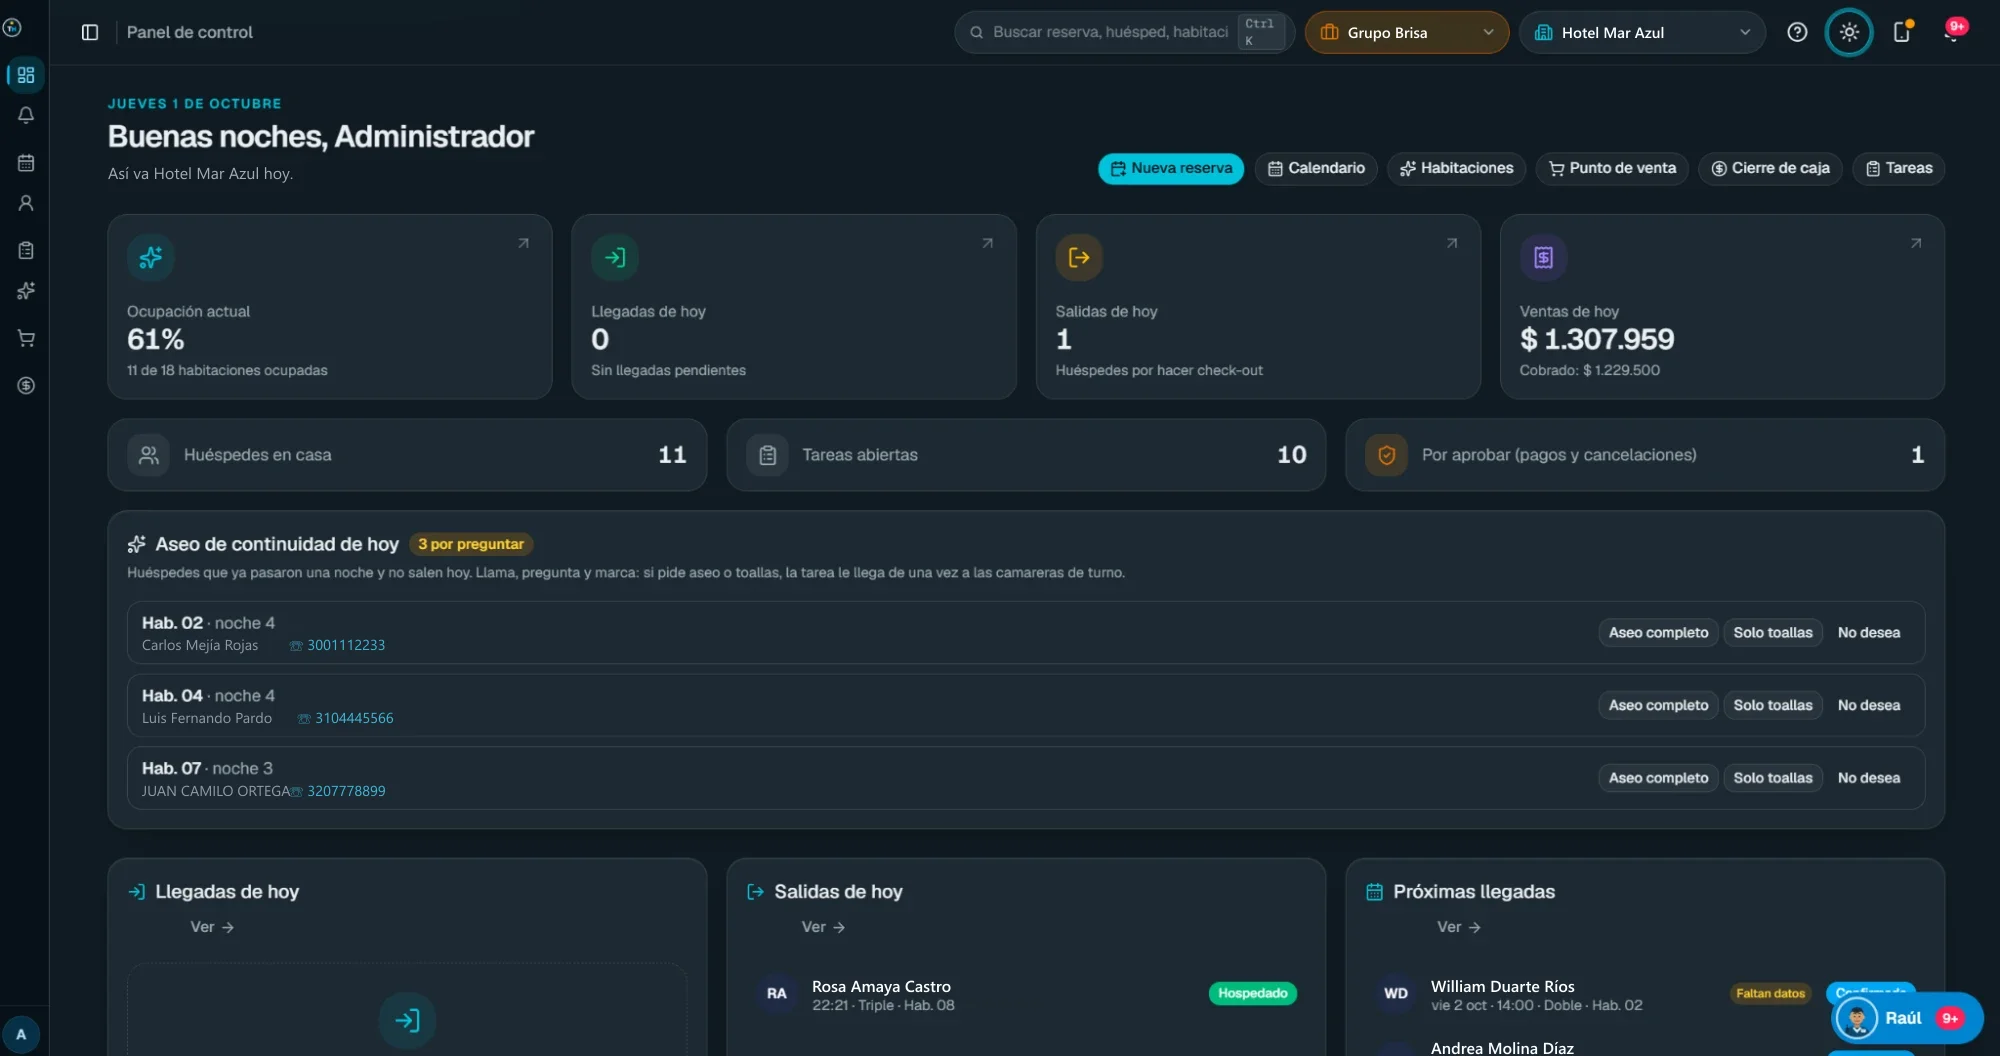Select No desea for Hab. 04
The image size is (2000, 1056).
[1868, 705]
